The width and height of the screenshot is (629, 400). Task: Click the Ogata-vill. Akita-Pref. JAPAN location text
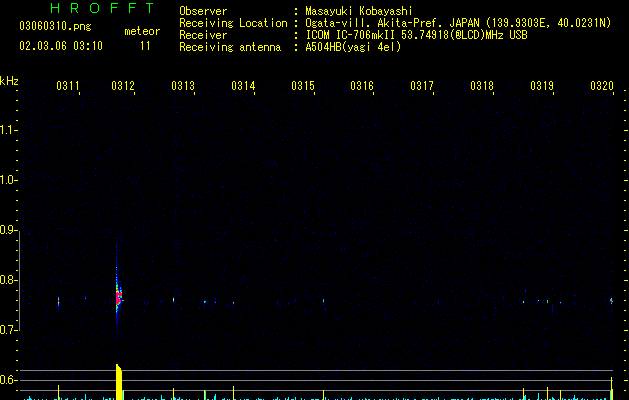coord(458,23)
